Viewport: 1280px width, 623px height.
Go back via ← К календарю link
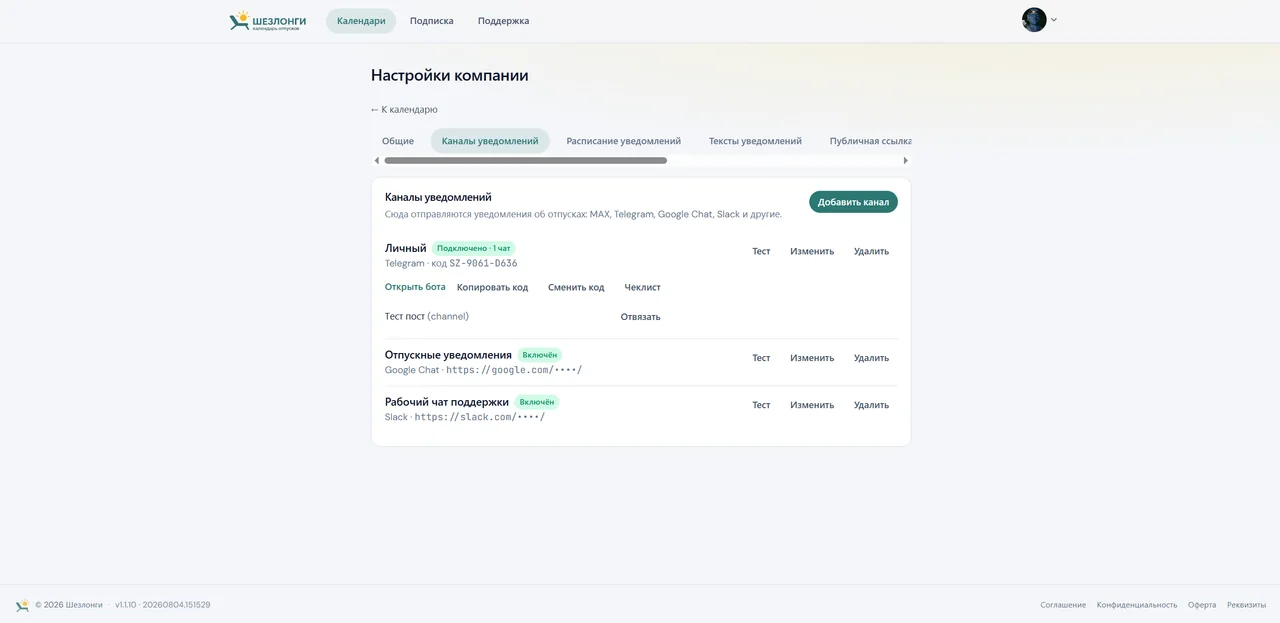[x=404, y=109]
